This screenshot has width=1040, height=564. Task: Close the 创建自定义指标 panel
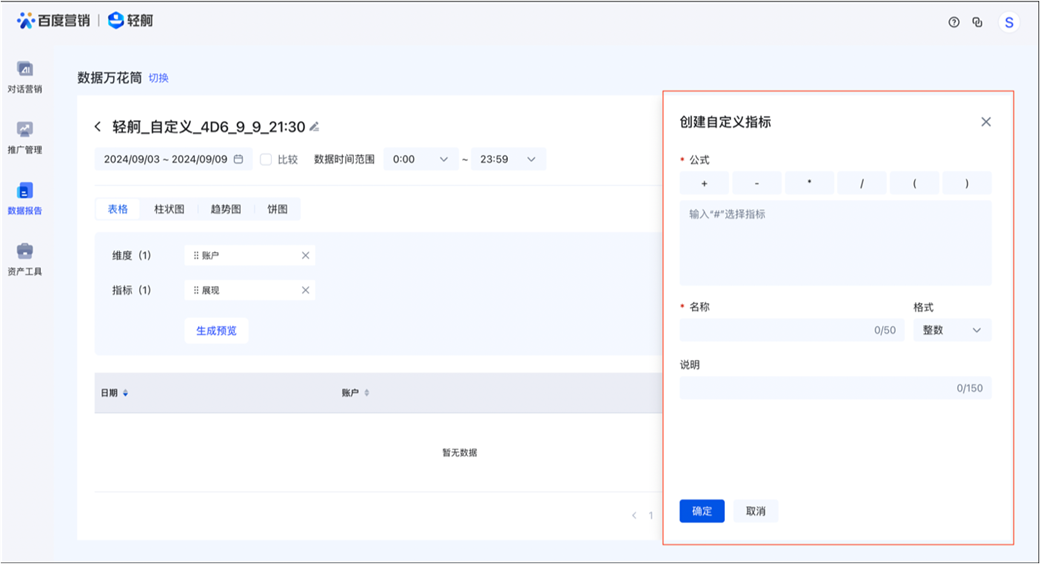[x=985, y=122]
